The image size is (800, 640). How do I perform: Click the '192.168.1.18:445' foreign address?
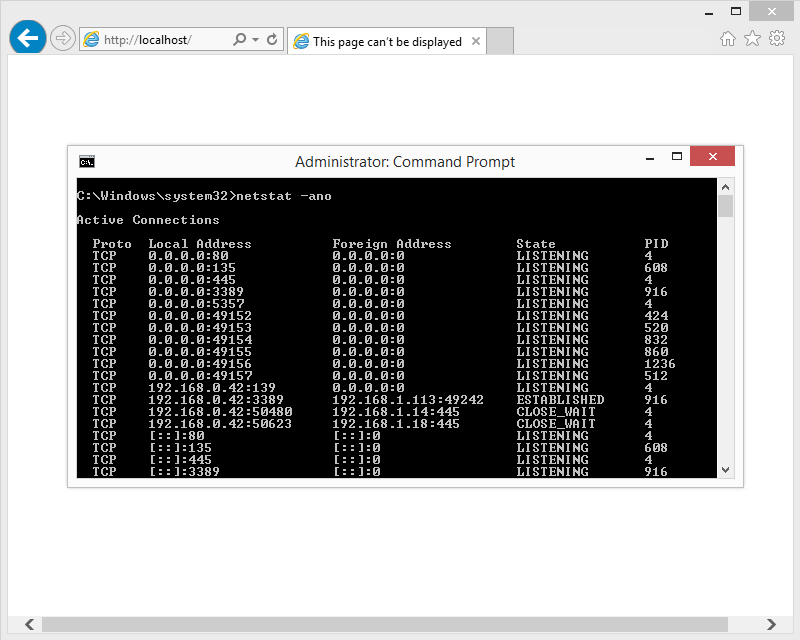click(x=396, y=424)
